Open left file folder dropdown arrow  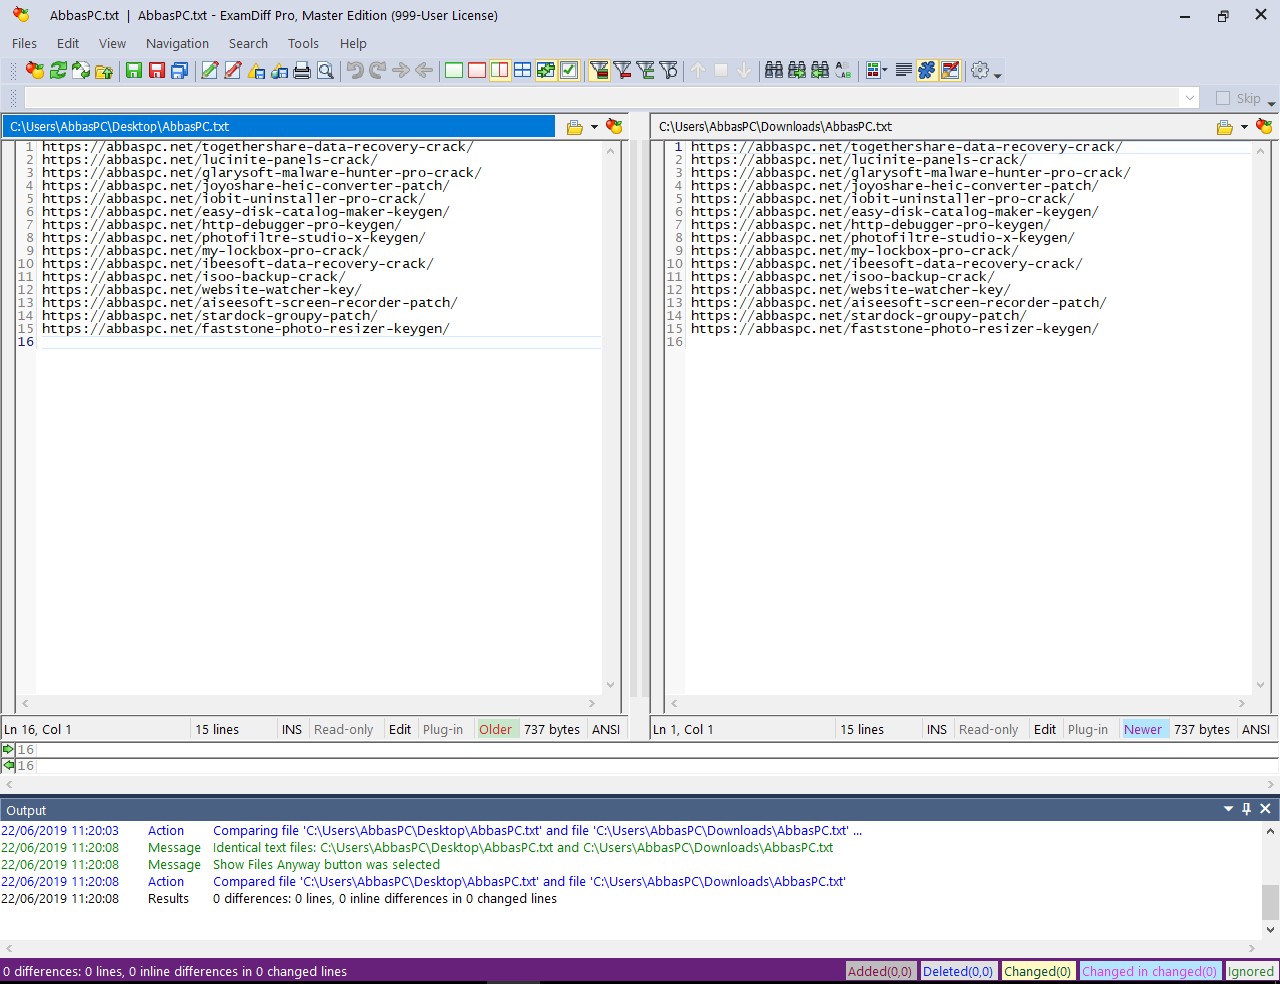pyautogui.click(x=594, y=127)
